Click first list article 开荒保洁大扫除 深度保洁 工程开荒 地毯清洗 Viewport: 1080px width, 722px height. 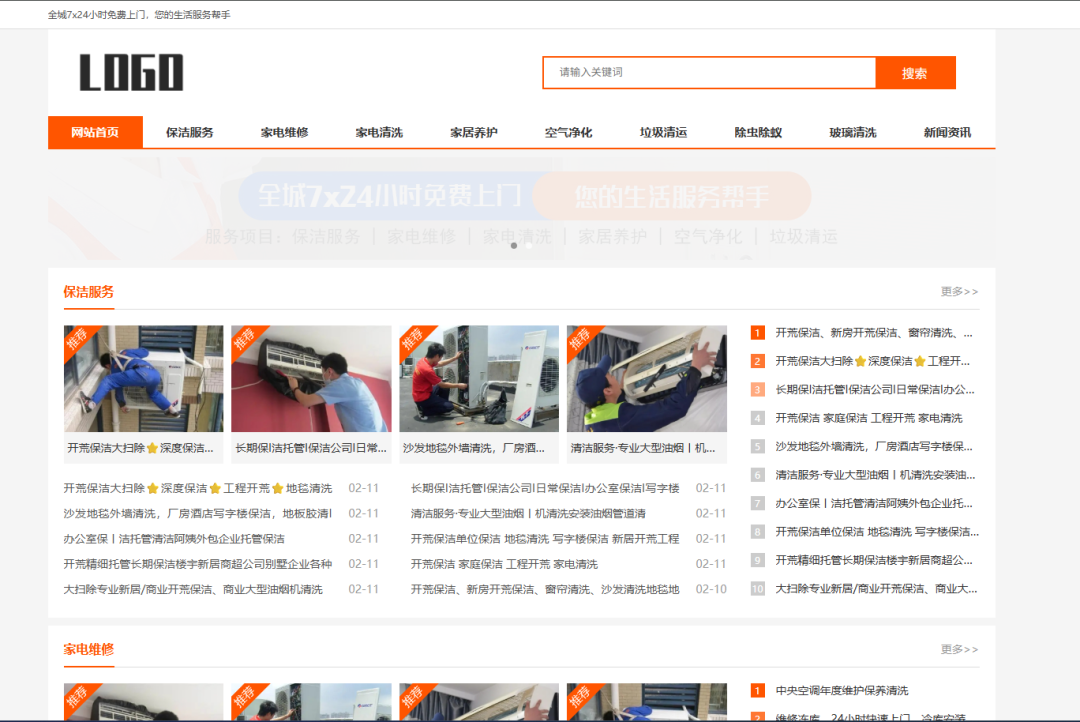198,488
